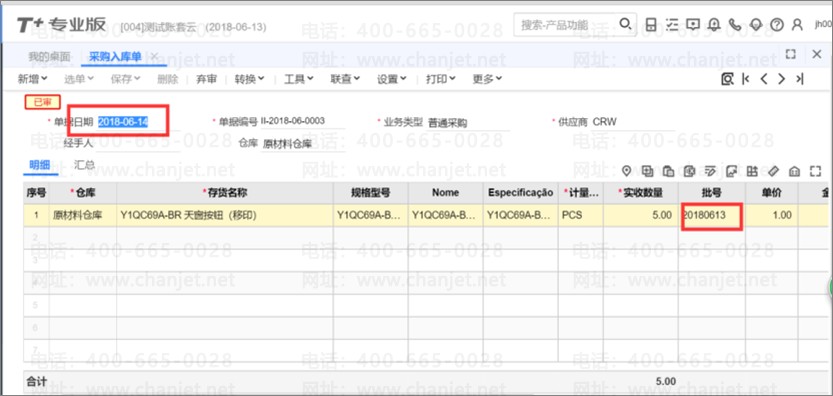Click the Especificação column header
The height and width of the screenshot is (396, 833).
[x=520, y=192]
